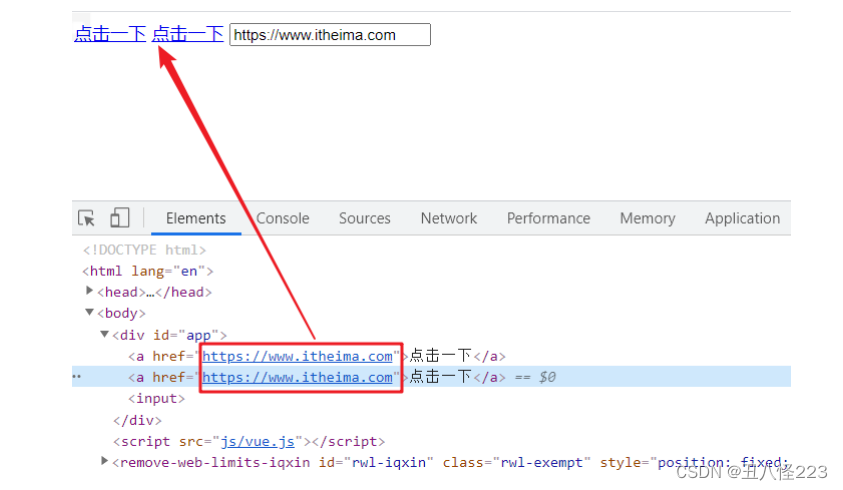This screenshot has width=843, height=490.
Task: Switch to the Memory tab
Action: 647,218
